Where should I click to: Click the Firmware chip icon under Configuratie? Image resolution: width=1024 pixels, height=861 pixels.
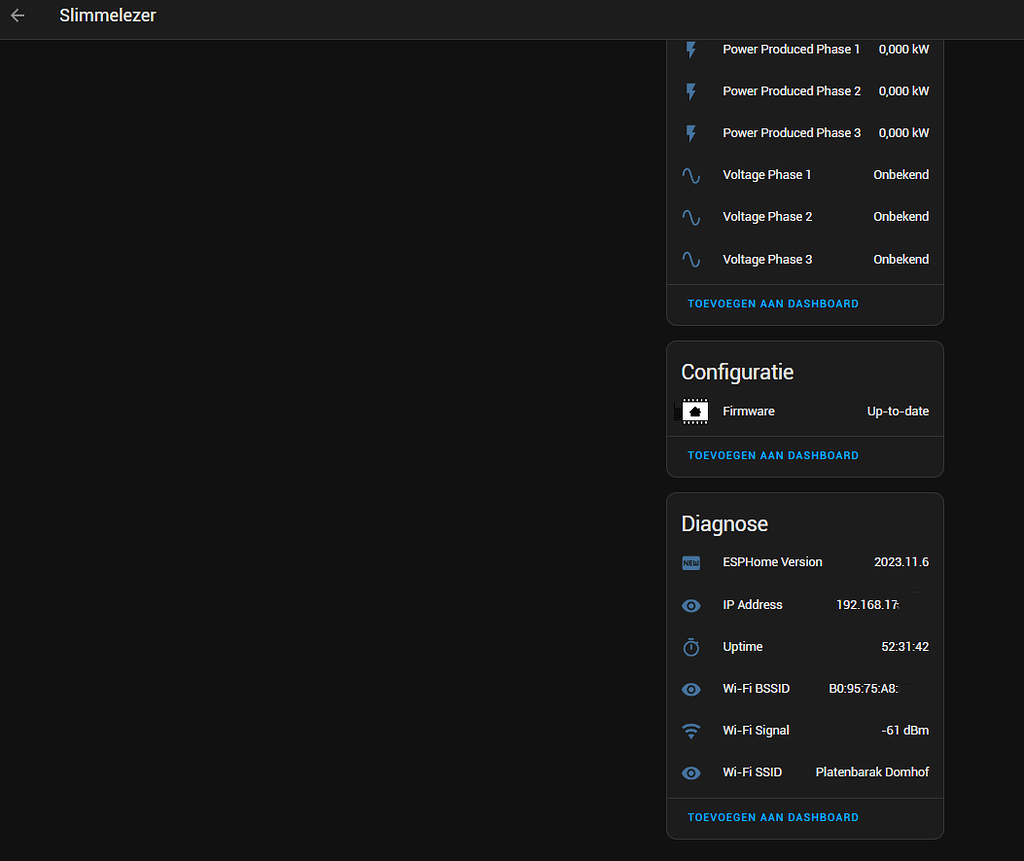click(x=694, y=411)
